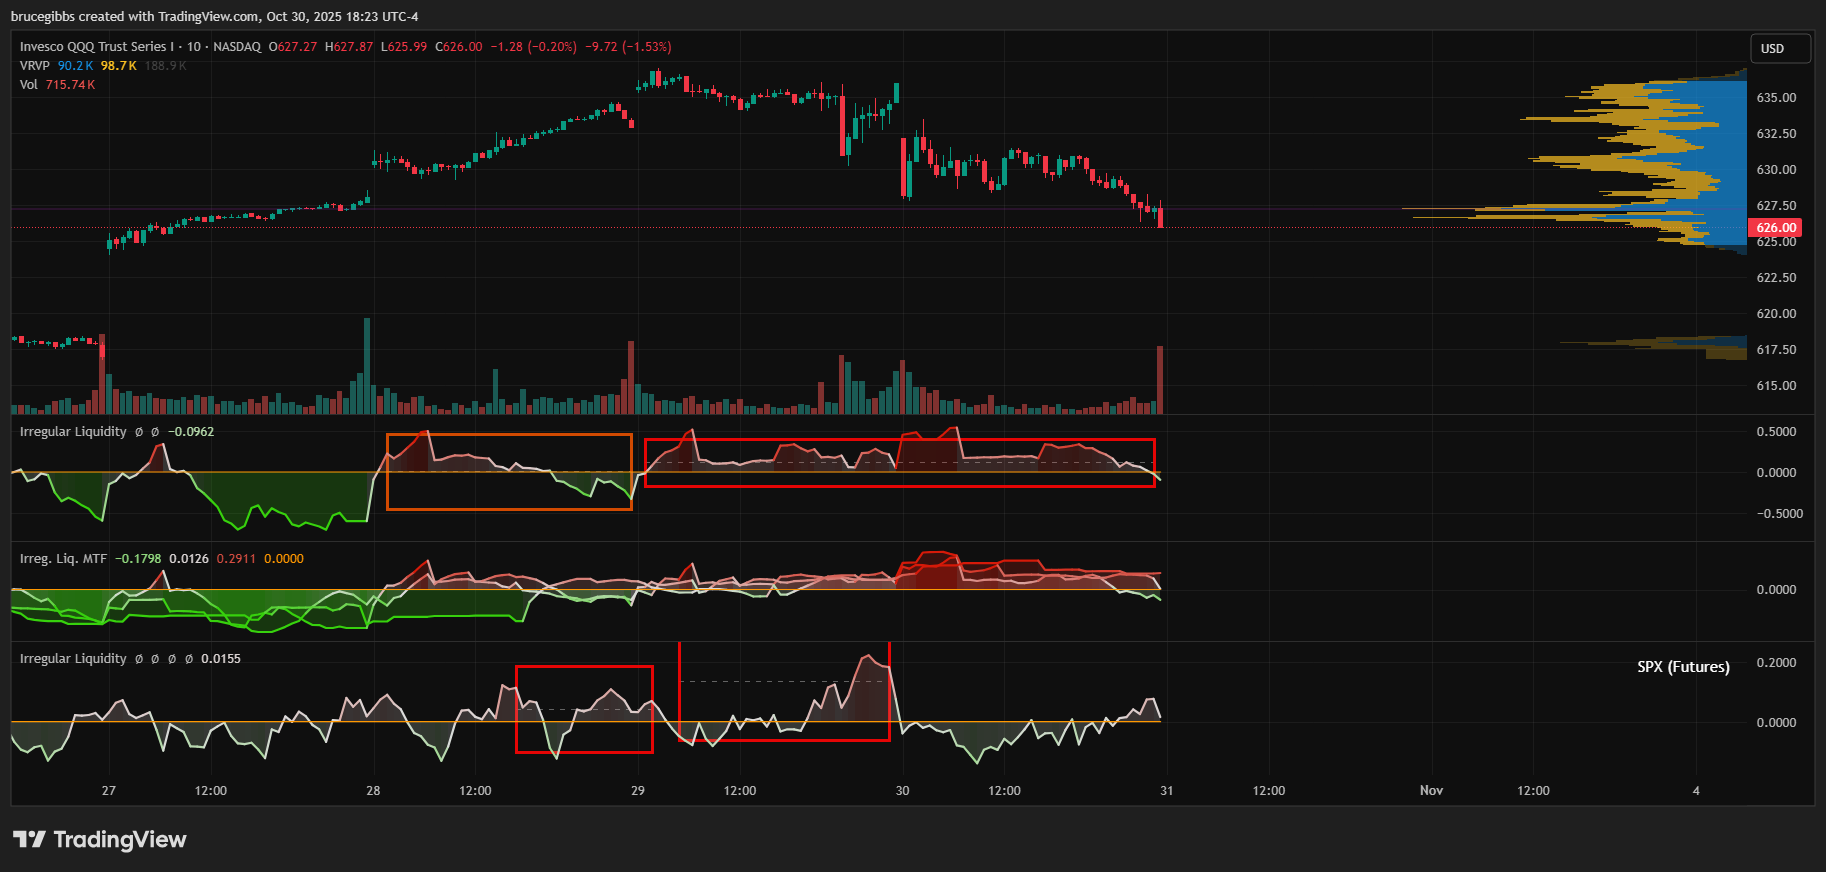This screenshot has height=872, width=1826.
Task: Click the bottom pane Irregular Liquidity label
Action: pyautogui.click(x=73, y=659)
